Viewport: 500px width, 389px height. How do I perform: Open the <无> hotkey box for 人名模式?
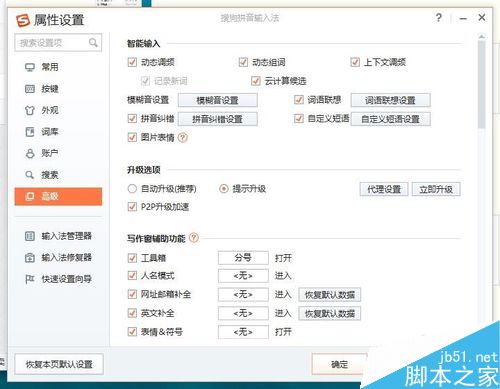(243, 276)
